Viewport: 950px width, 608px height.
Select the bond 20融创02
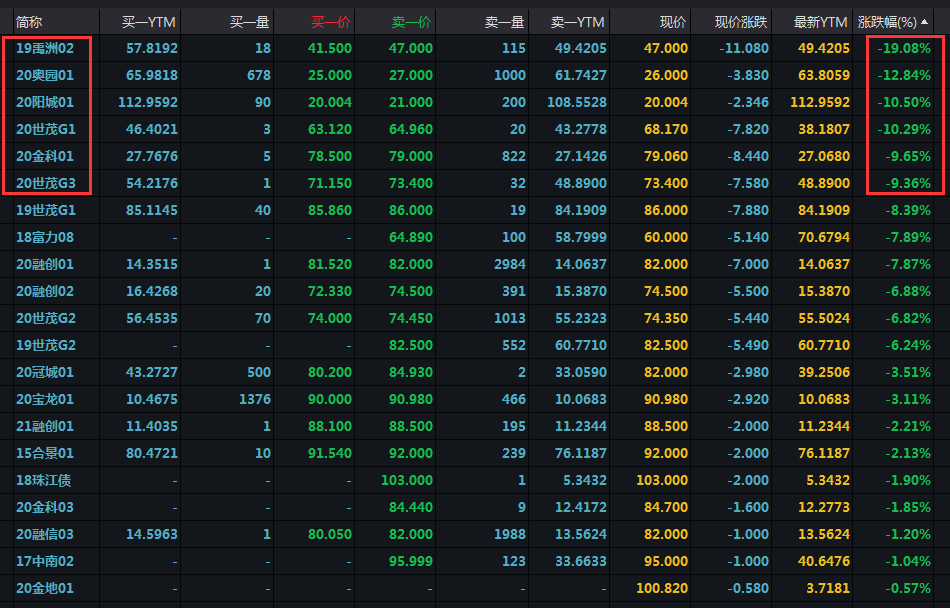tap(45, 291)
